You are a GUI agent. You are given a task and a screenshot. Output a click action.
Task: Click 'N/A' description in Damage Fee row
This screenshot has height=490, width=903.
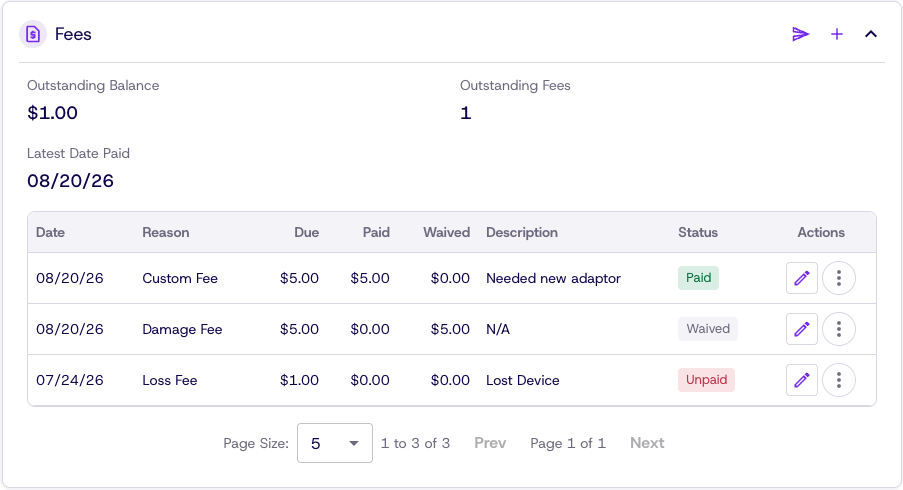click(x=498, y=329)
